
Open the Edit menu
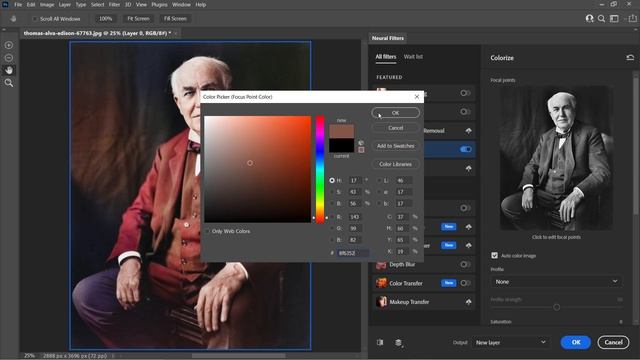(x=31, y=4)
